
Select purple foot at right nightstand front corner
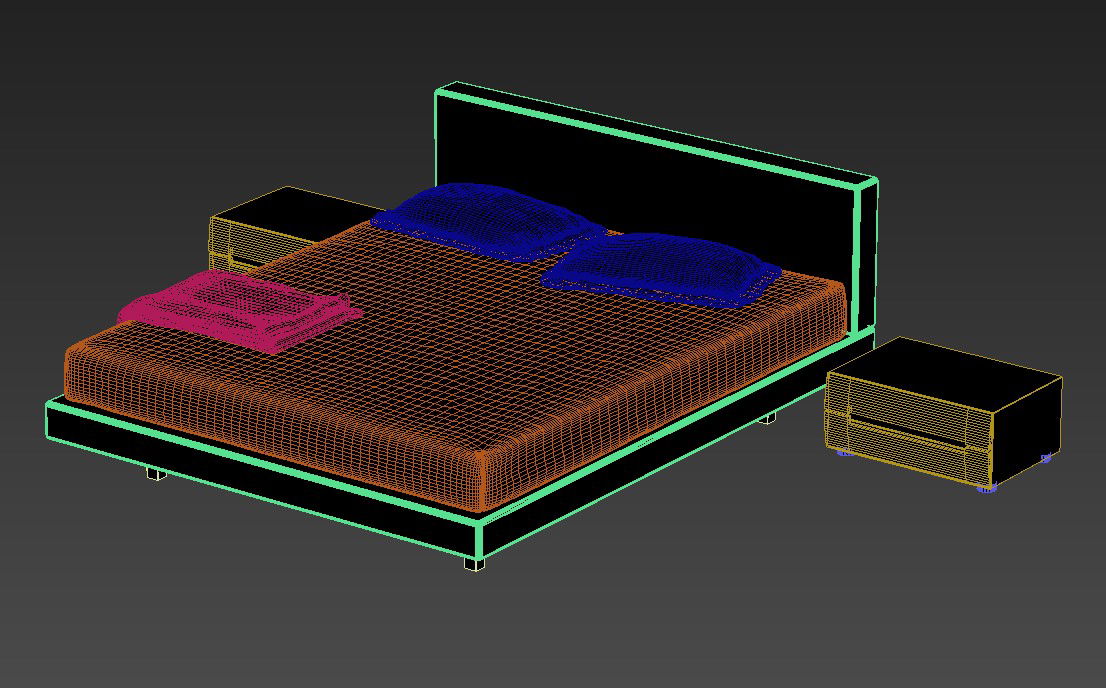pyautogui.click(x=987, y=488)
